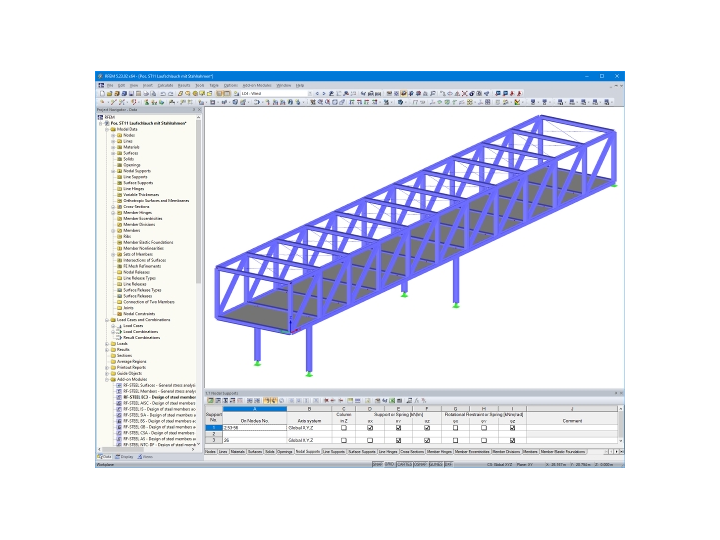720x540 pixels.
Task: Toggle first Support or Spring checkbox, row 1
Action: (x=370, y=428)
